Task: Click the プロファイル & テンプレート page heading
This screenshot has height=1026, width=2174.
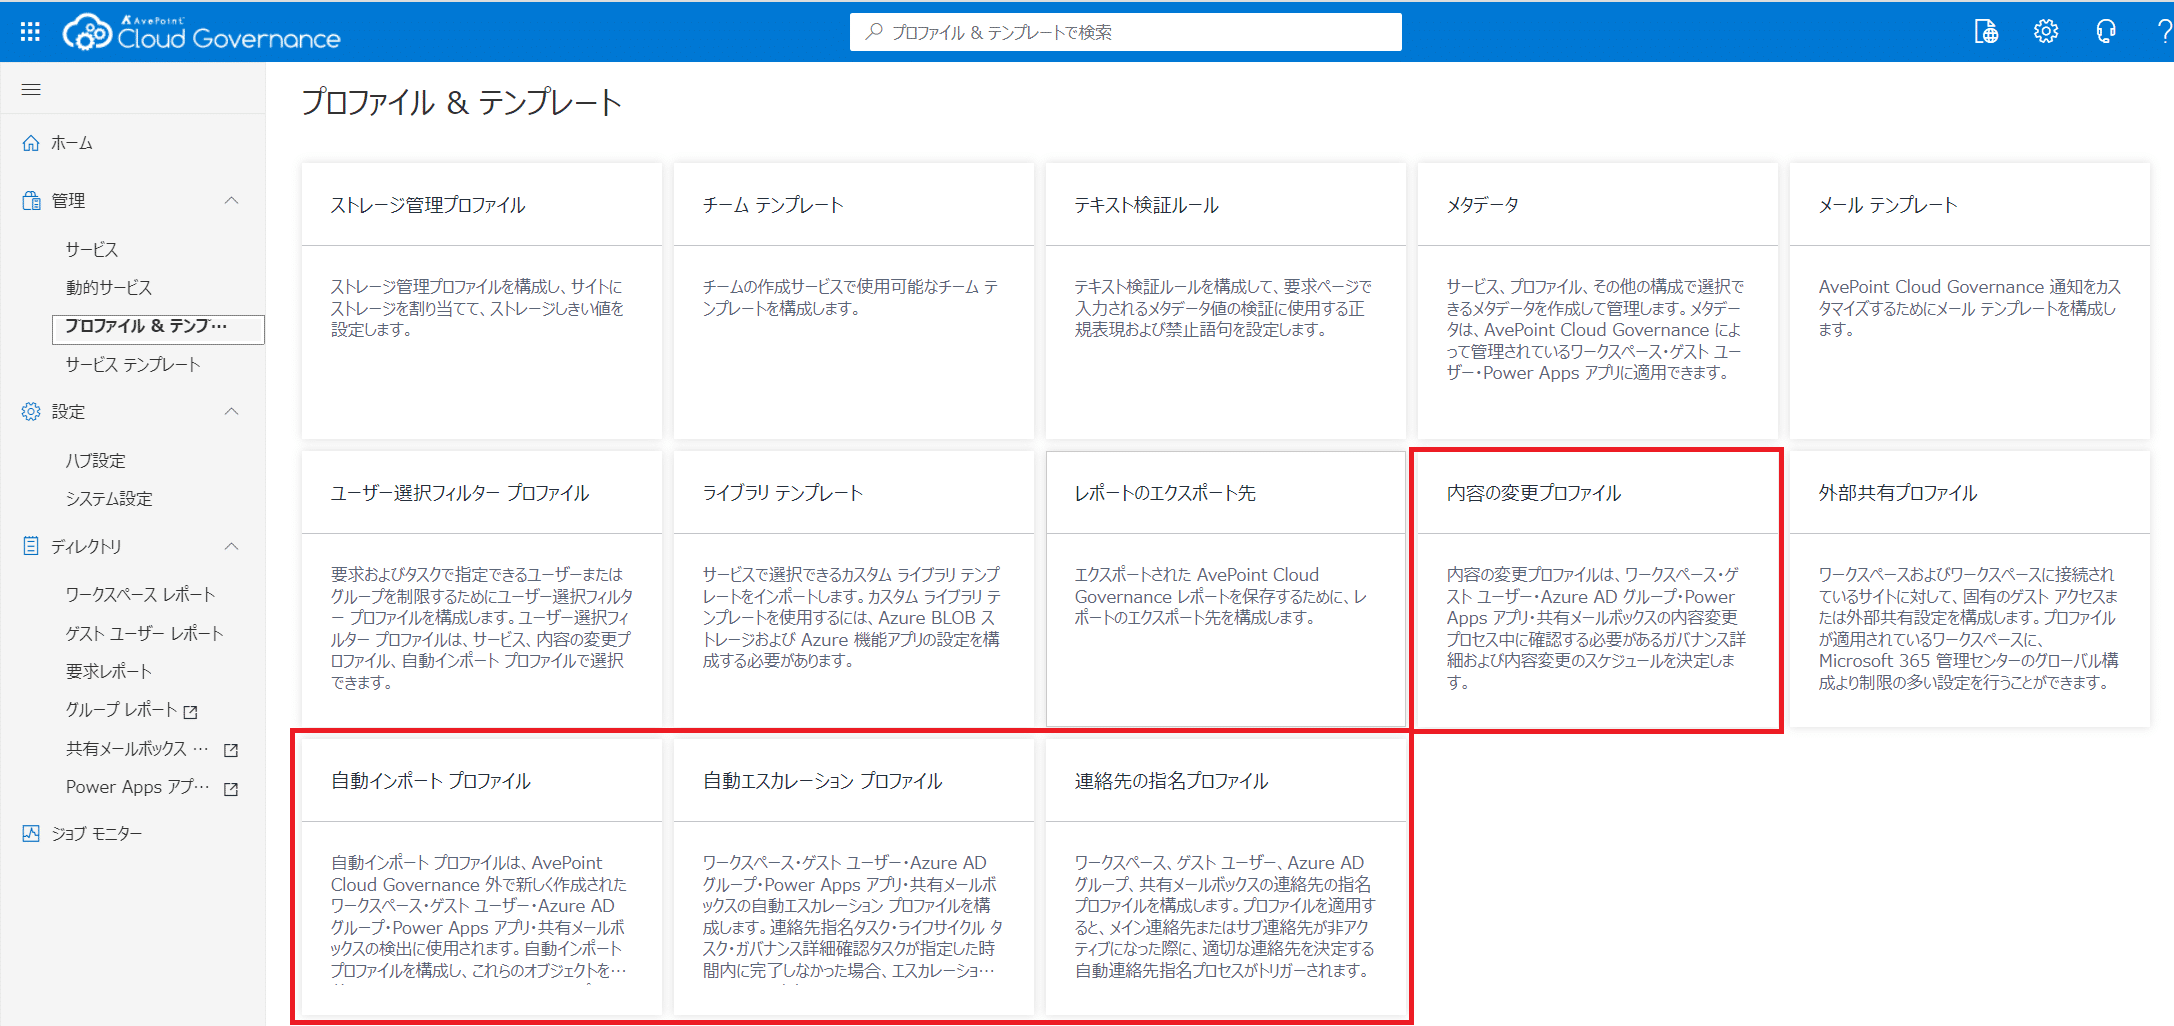Action: tap(462, 102)
